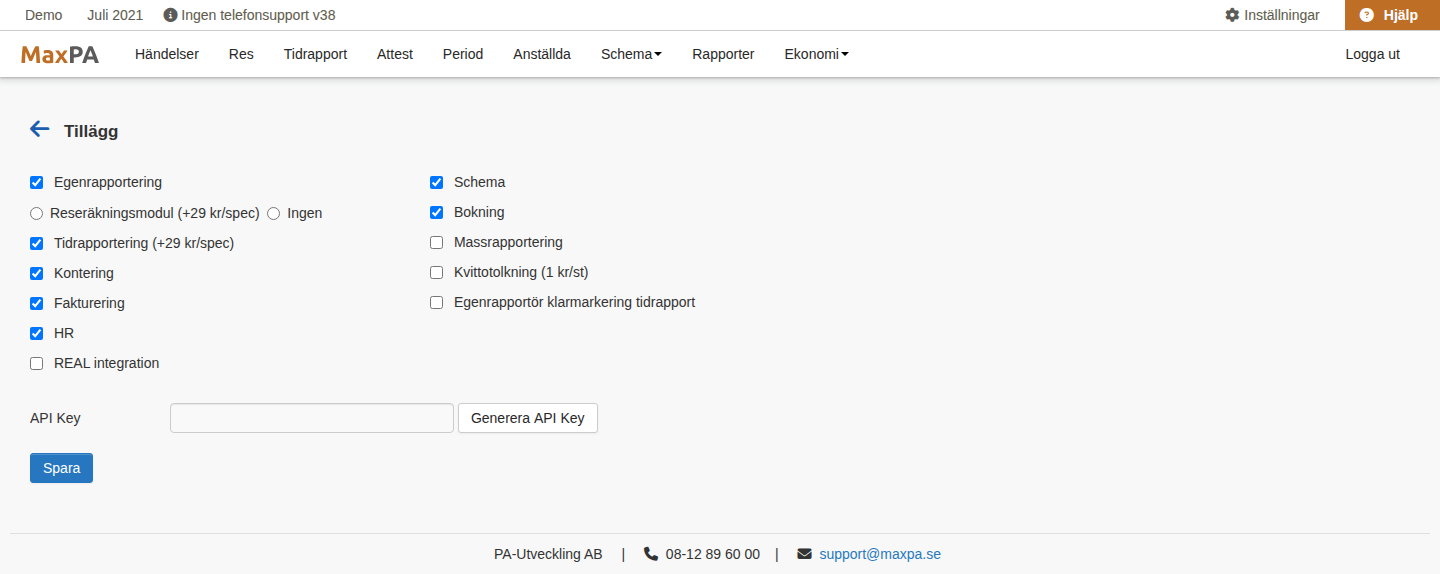The width and height of the screenshot is (1440, 574).
Task: Open the support@maxpa.se email link
Action: (880, 554)
